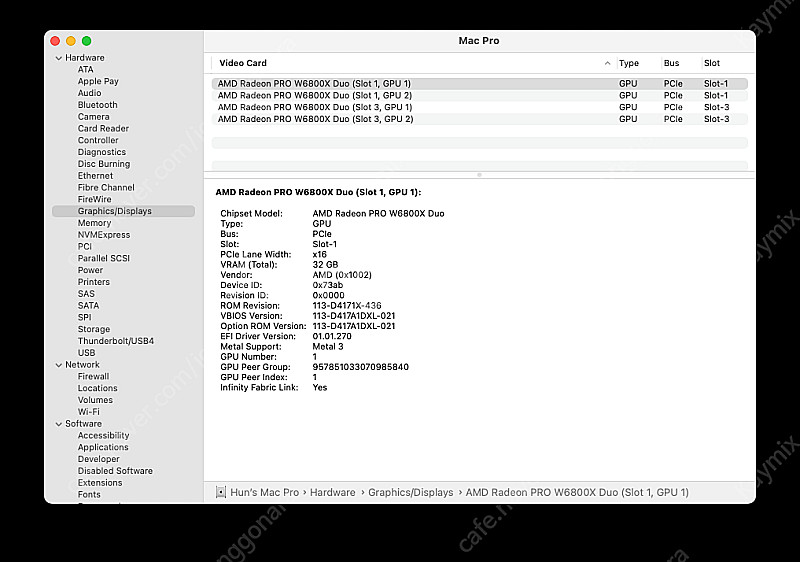The image size is (800, 562).
Task: Click the Video Card column sort arrow
Action: click(x=607, y=63)
